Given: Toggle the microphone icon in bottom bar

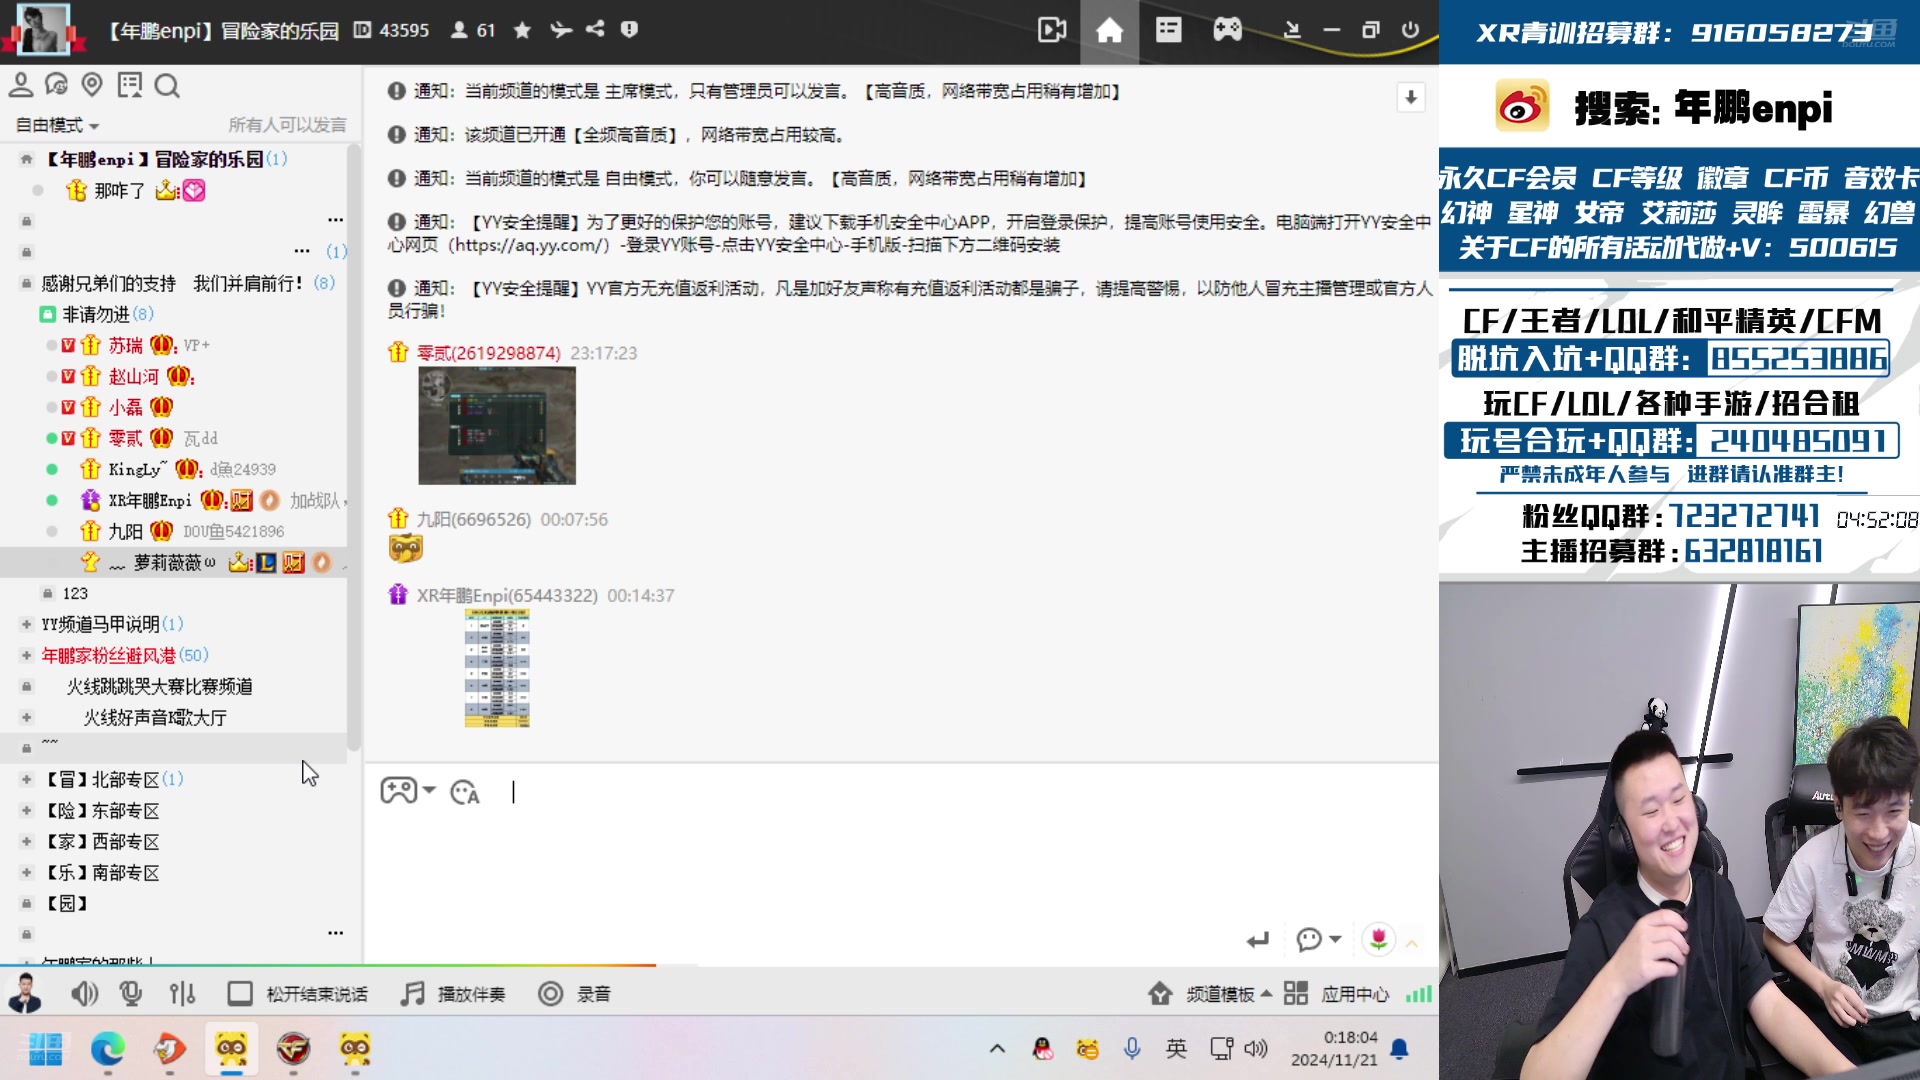Looking at the screenshot, I should 131,994.
